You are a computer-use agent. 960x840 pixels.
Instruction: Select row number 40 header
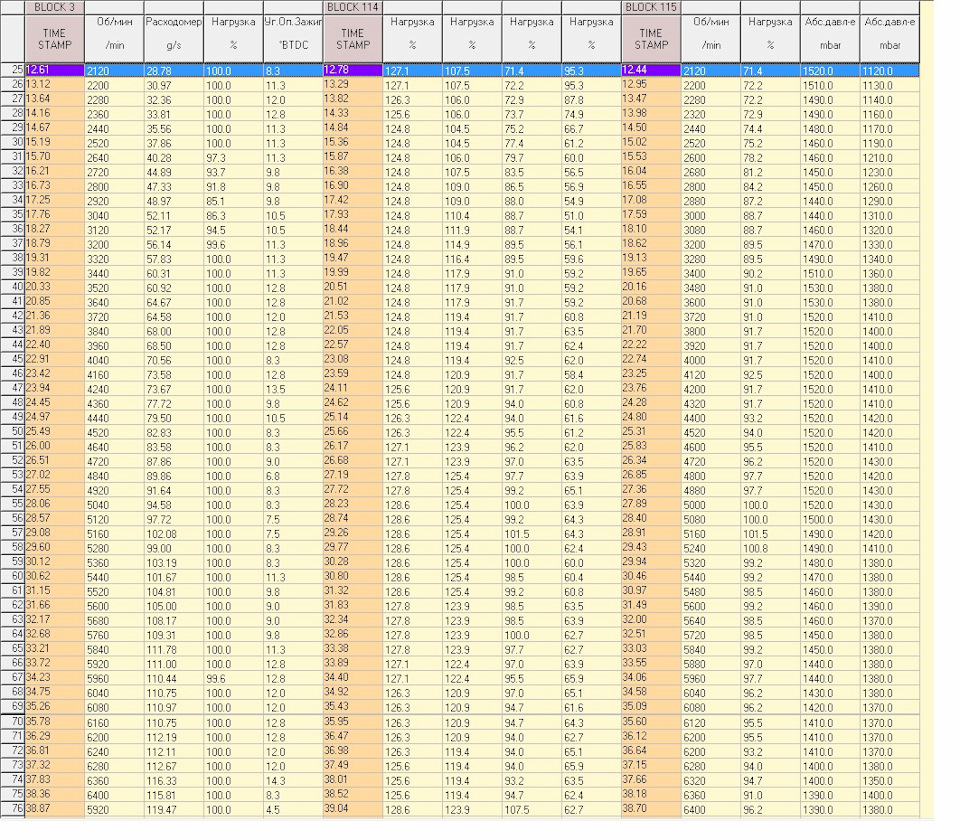pos(12,287)
